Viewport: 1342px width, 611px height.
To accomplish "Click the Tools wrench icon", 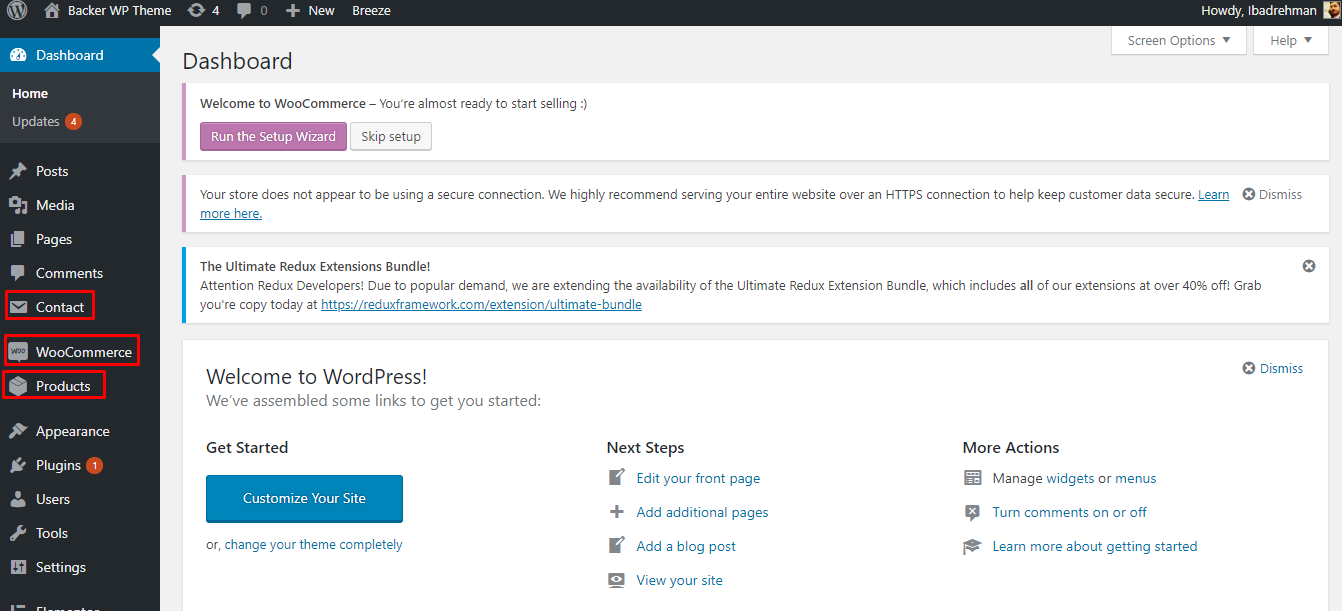I will tap(18, 533).
